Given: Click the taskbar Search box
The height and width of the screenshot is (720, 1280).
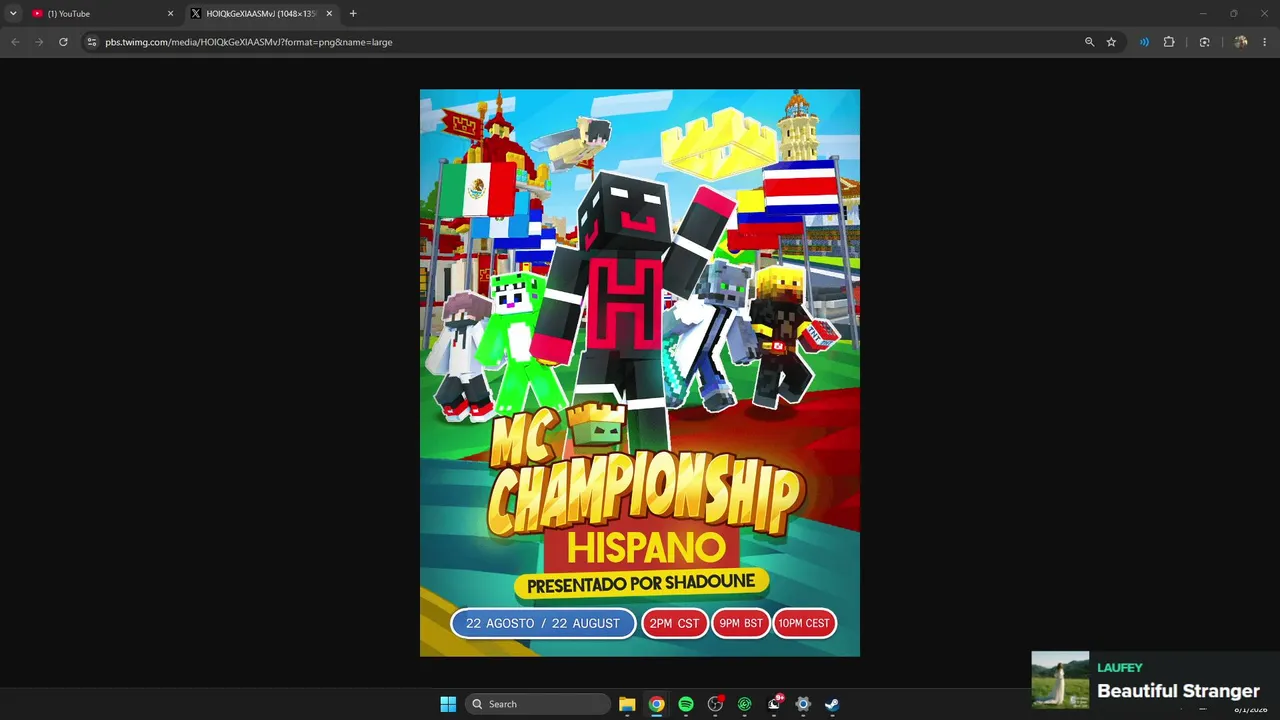Looking at the screenshot, I should point(538,704).
